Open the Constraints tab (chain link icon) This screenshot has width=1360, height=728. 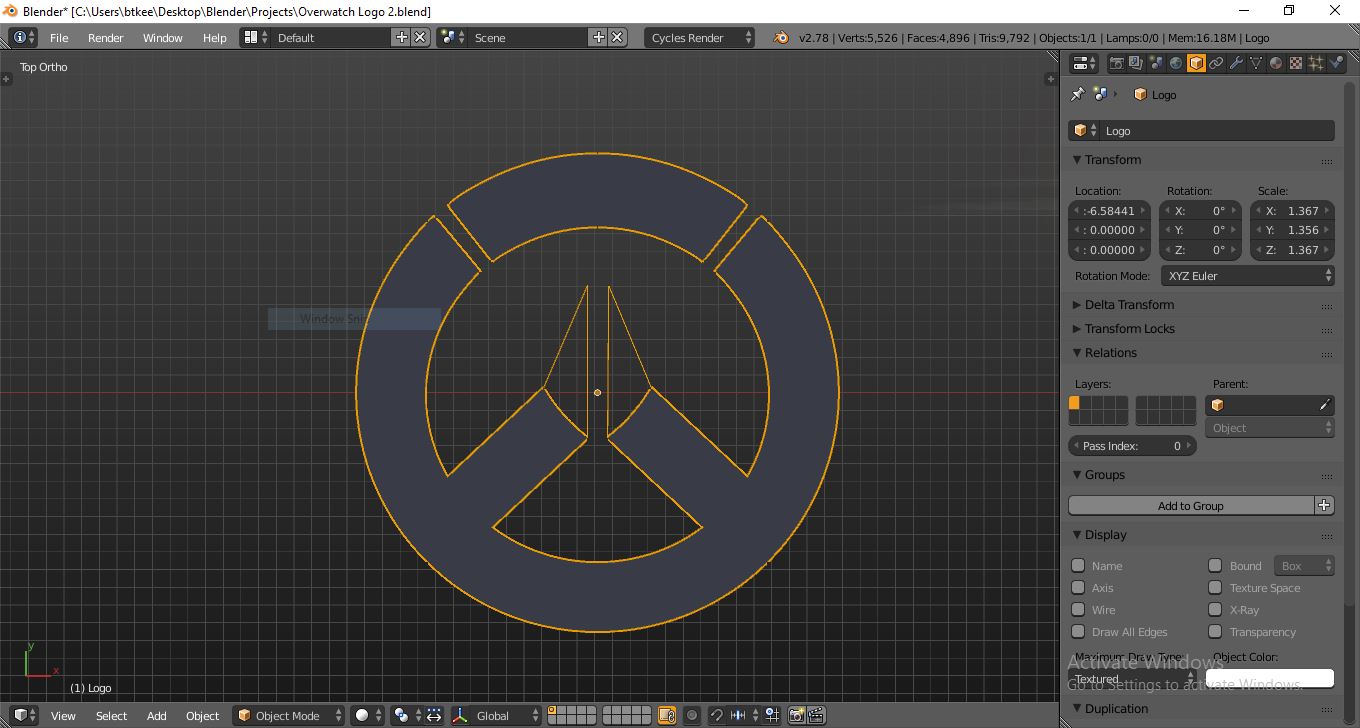coord(1216,63)
